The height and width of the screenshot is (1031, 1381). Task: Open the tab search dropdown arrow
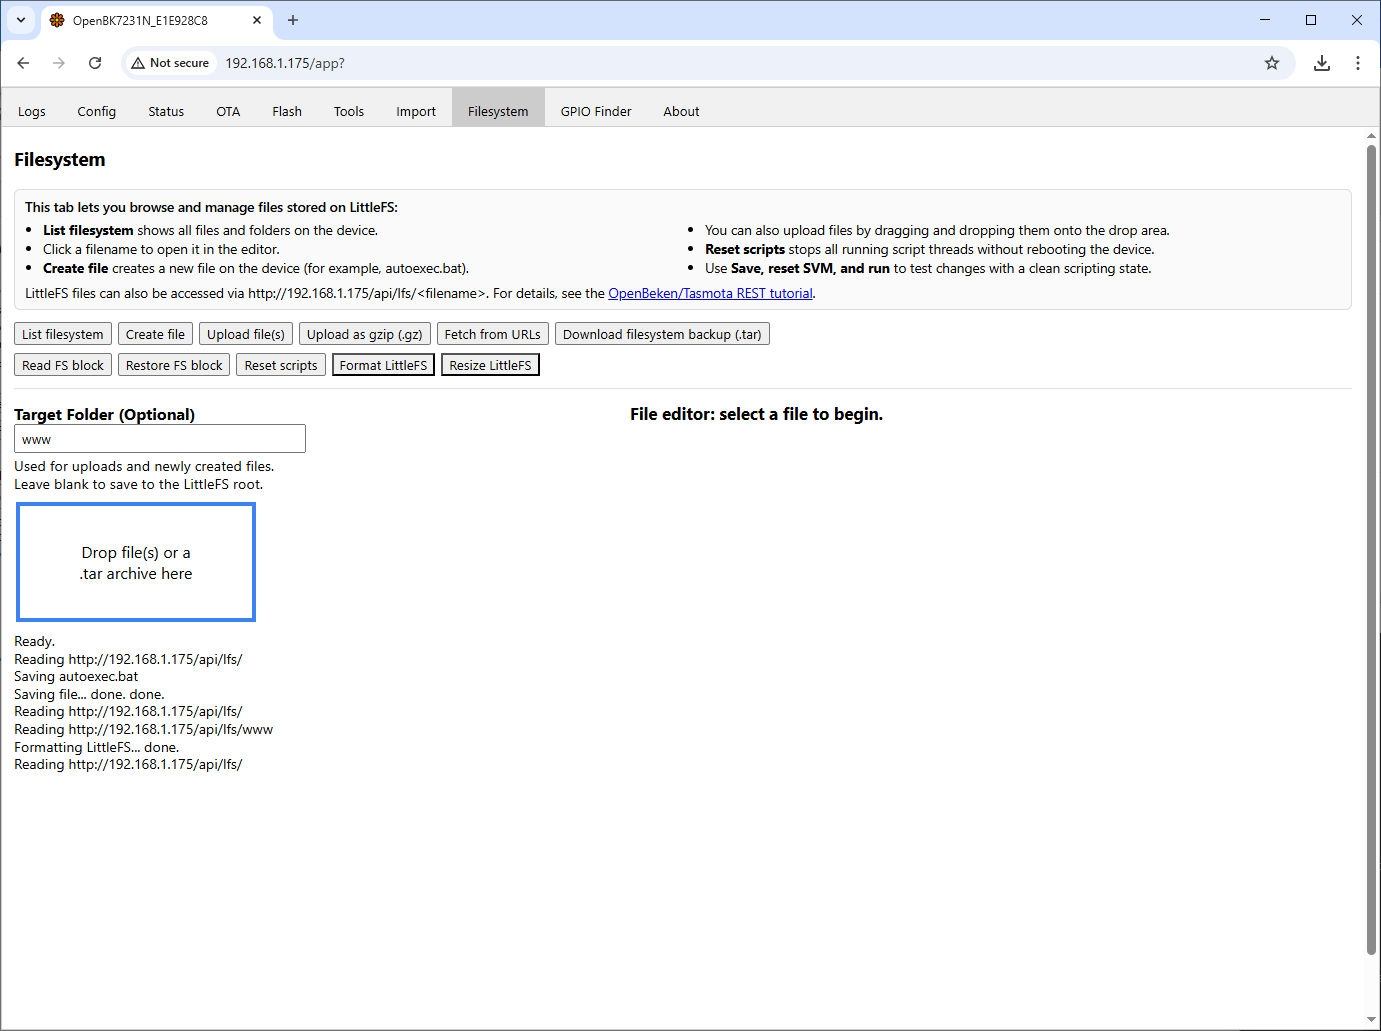tap(21, 20)
